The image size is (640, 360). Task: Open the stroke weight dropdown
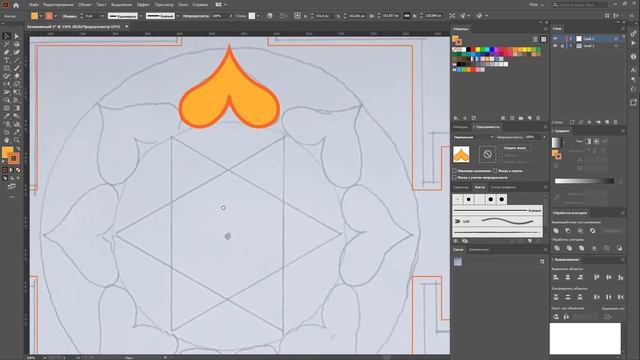click(102, 16)
